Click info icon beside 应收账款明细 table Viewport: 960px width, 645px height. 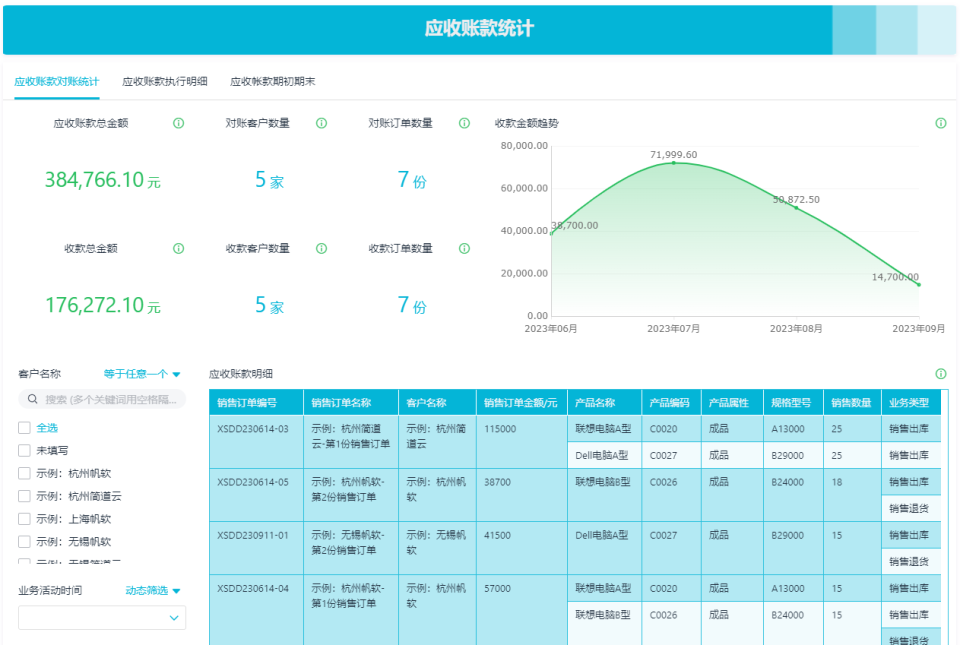[x=940, y=372]
